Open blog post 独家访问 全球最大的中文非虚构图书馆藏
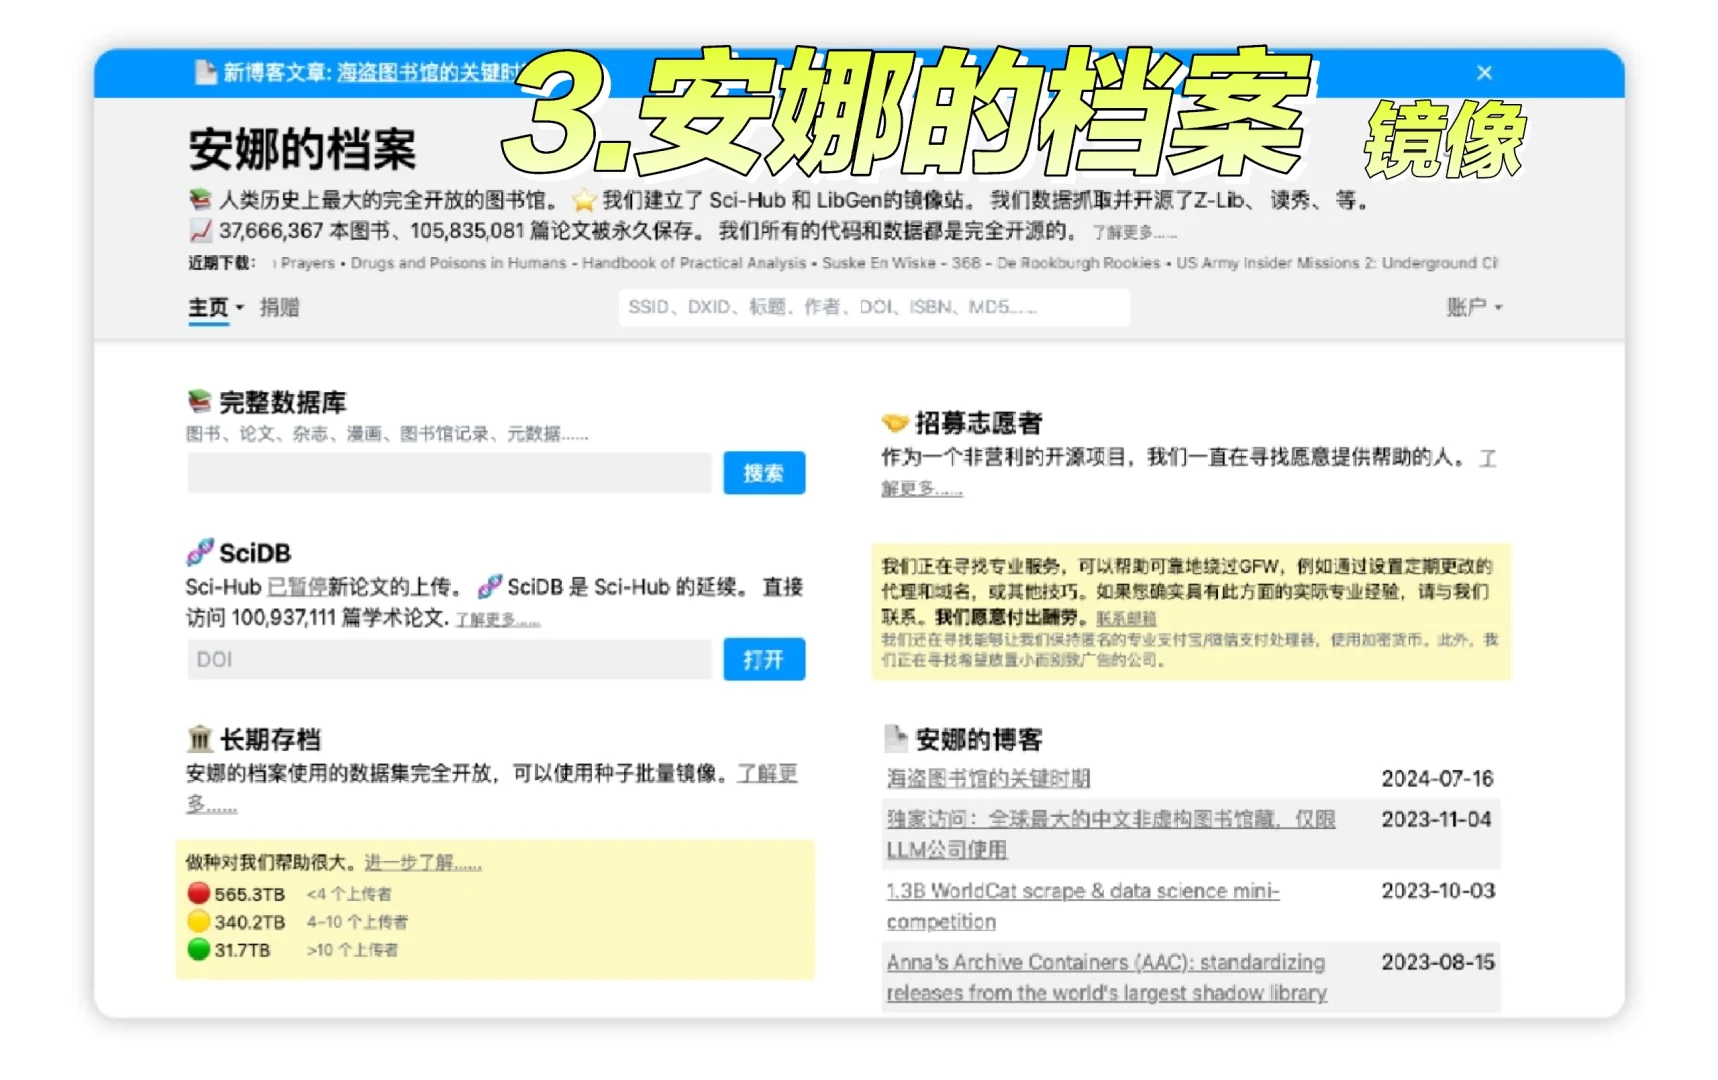1718x1080 pixels. 1110,834
